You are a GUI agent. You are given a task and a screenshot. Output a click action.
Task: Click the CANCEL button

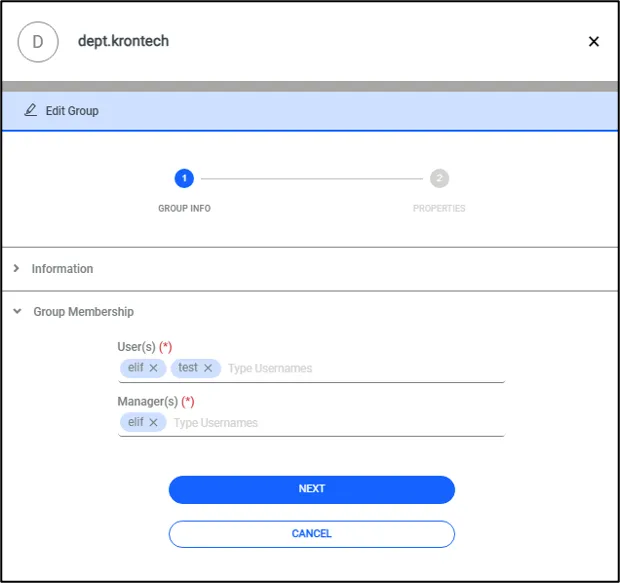point(312,534)
